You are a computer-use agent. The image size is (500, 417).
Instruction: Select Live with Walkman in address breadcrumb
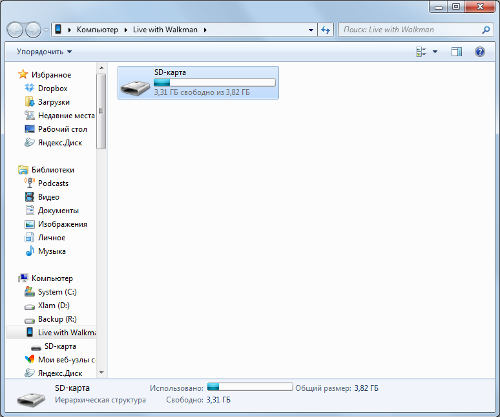coord(165,30)
